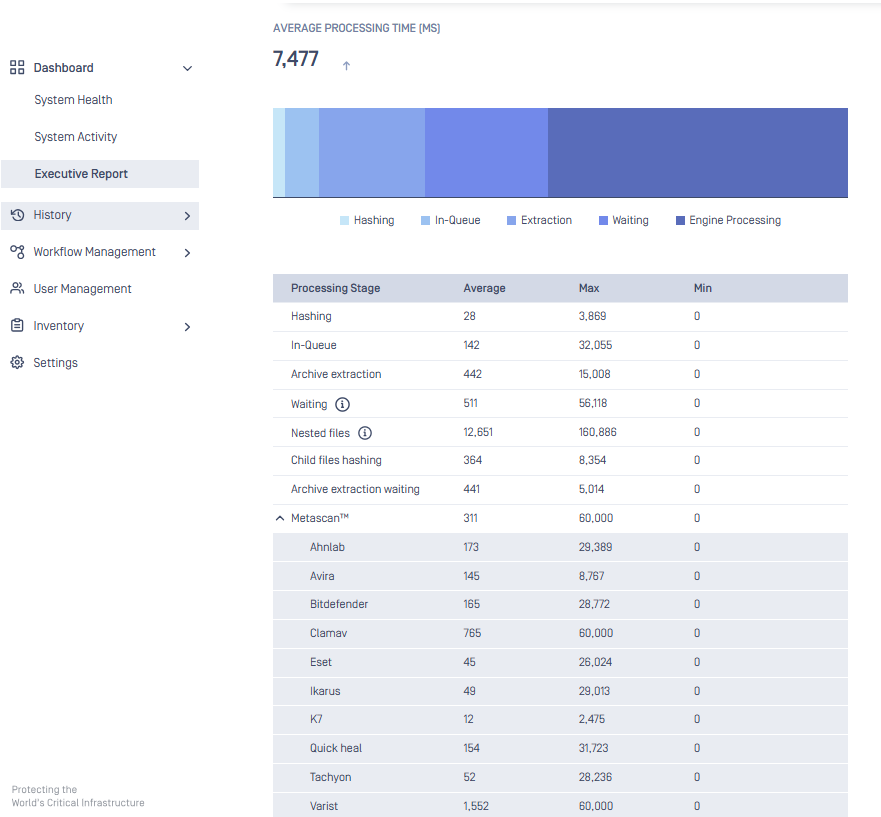The width and height of the screenshot is (881, 817).
Task: Click the Workflow Management icon
Action: click(17, 252)
